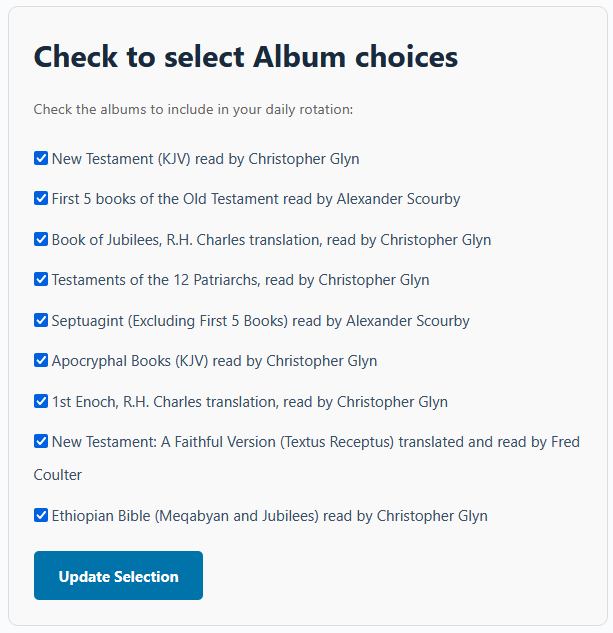Click the '1st Enoch, R.H. Charles translation' label

pos(165,402)
